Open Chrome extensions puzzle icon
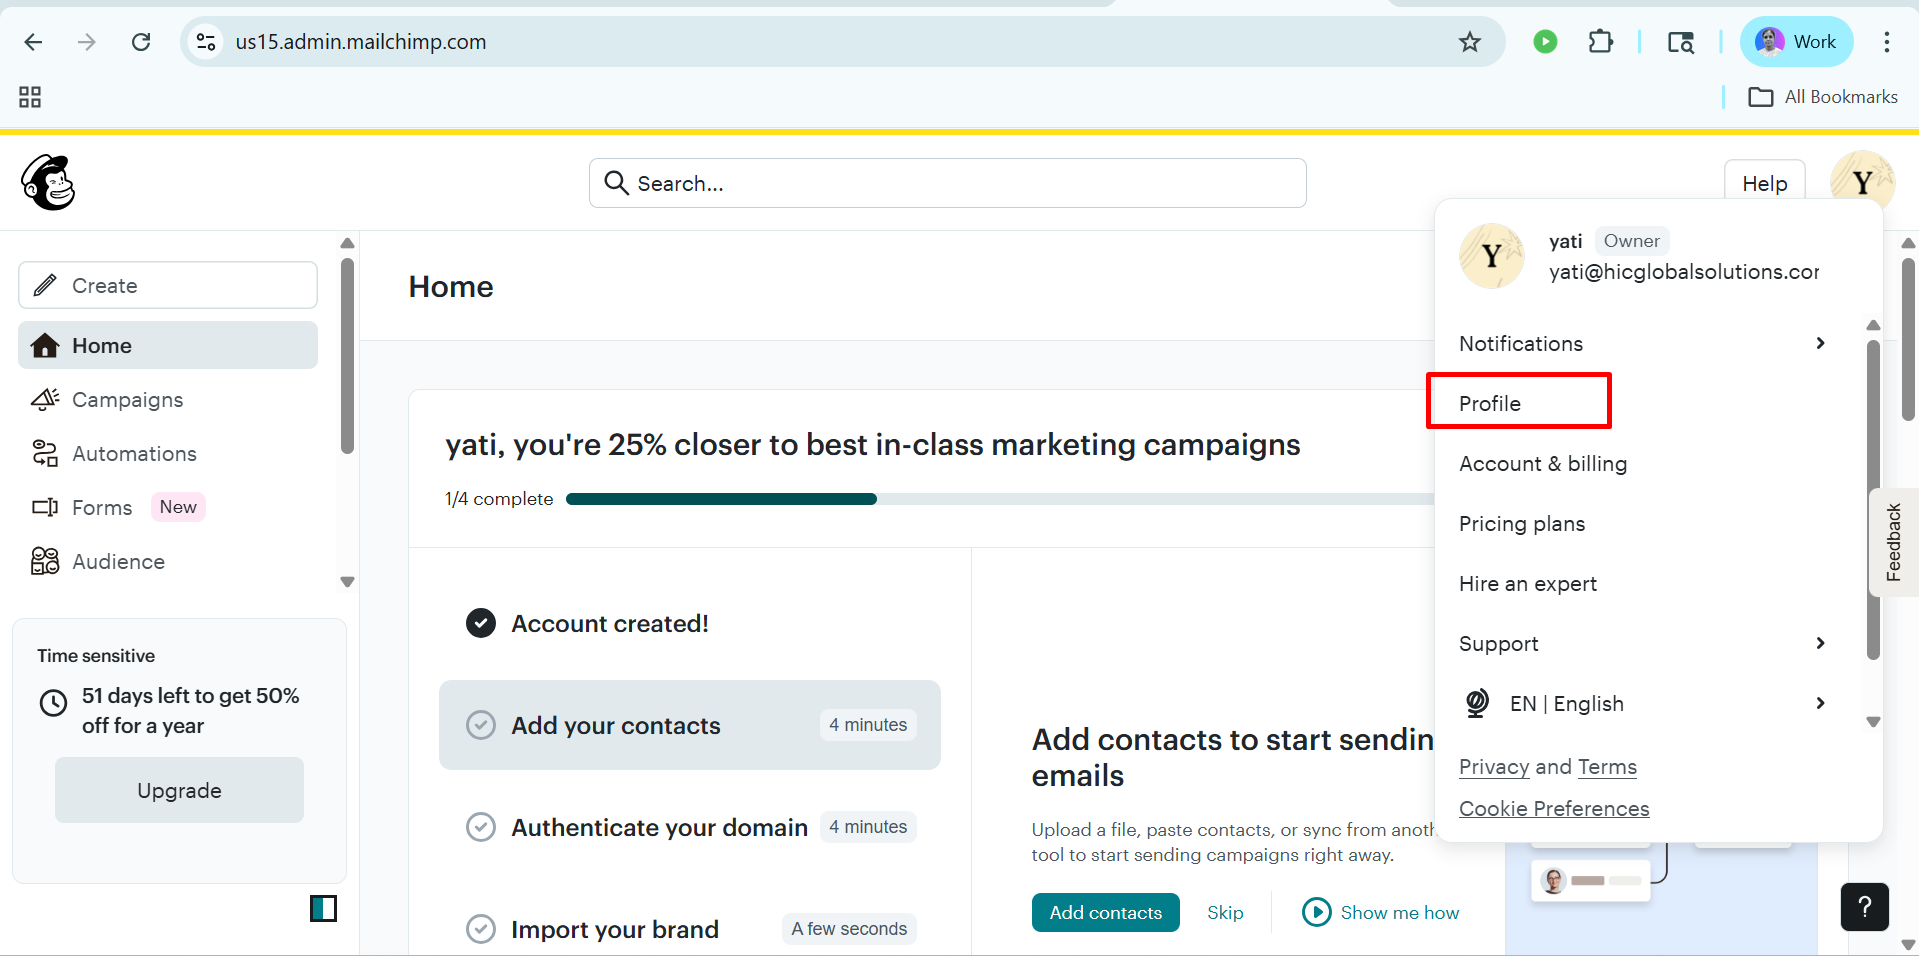Image resolution: width=1919 pixels, height=956 pixels. (x=1601, y=42)
